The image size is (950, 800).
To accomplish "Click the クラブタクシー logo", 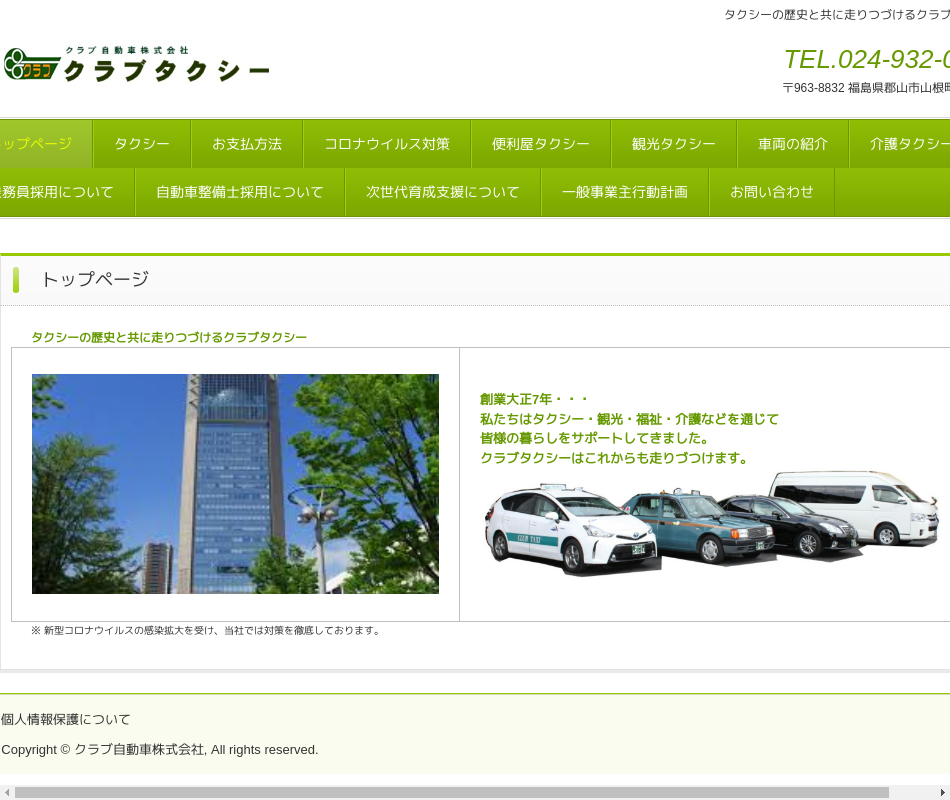I will tap(137, 65).
